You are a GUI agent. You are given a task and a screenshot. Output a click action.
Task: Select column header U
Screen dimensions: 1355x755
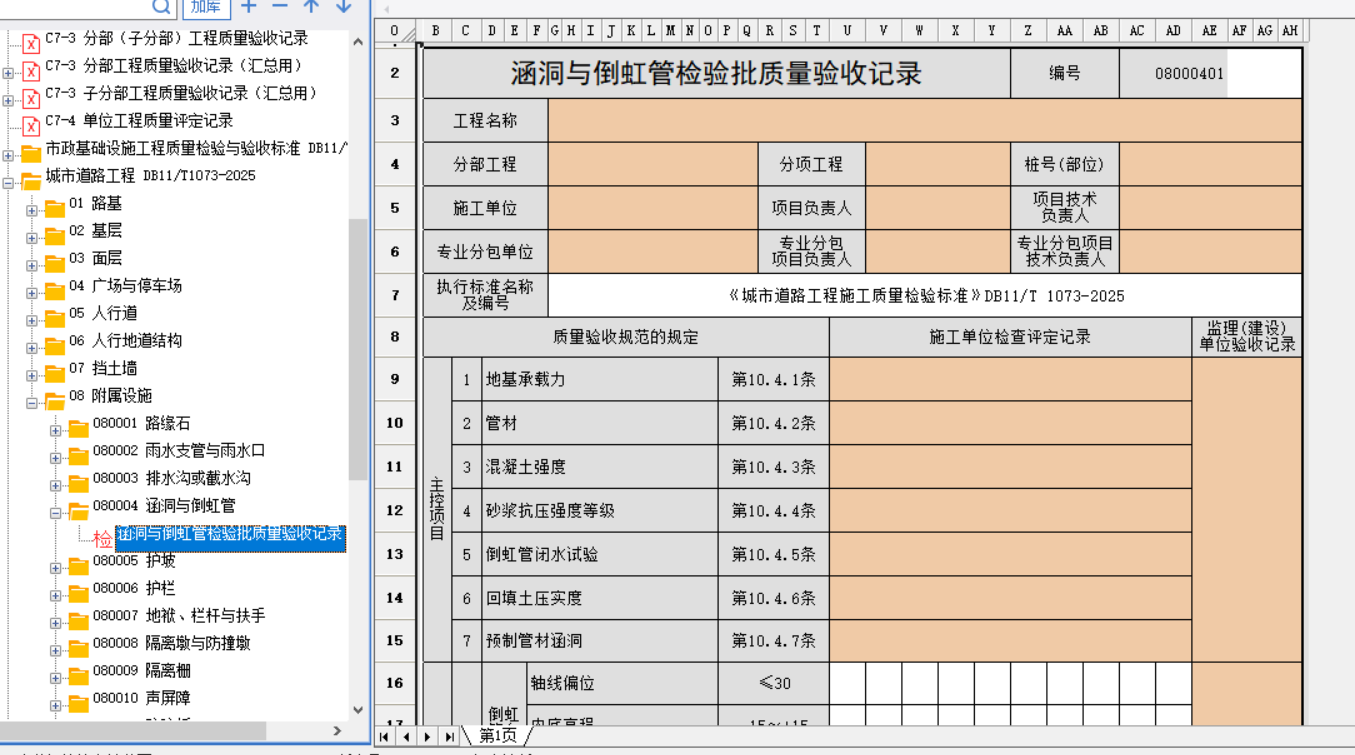click(x=847, y=31)
